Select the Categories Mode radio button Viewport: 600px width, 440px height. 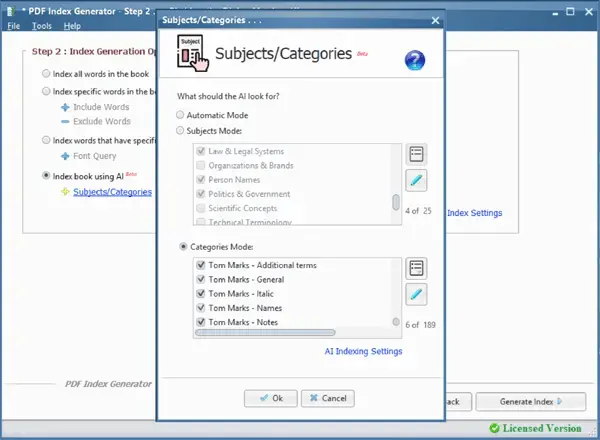point(183,247)
